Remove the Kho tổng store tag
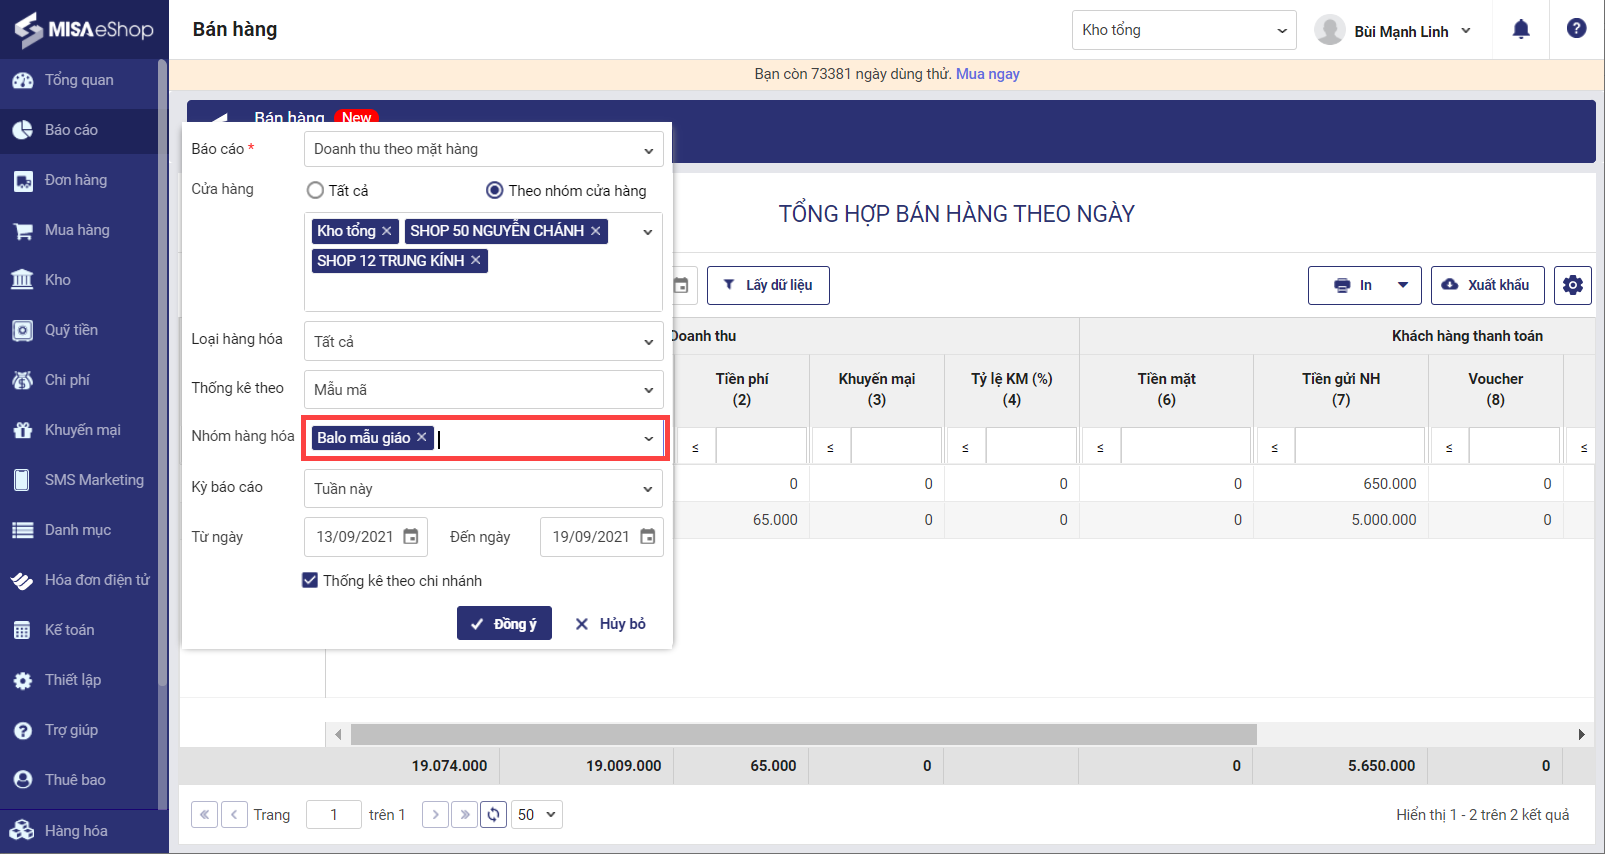 click(387, 231)
